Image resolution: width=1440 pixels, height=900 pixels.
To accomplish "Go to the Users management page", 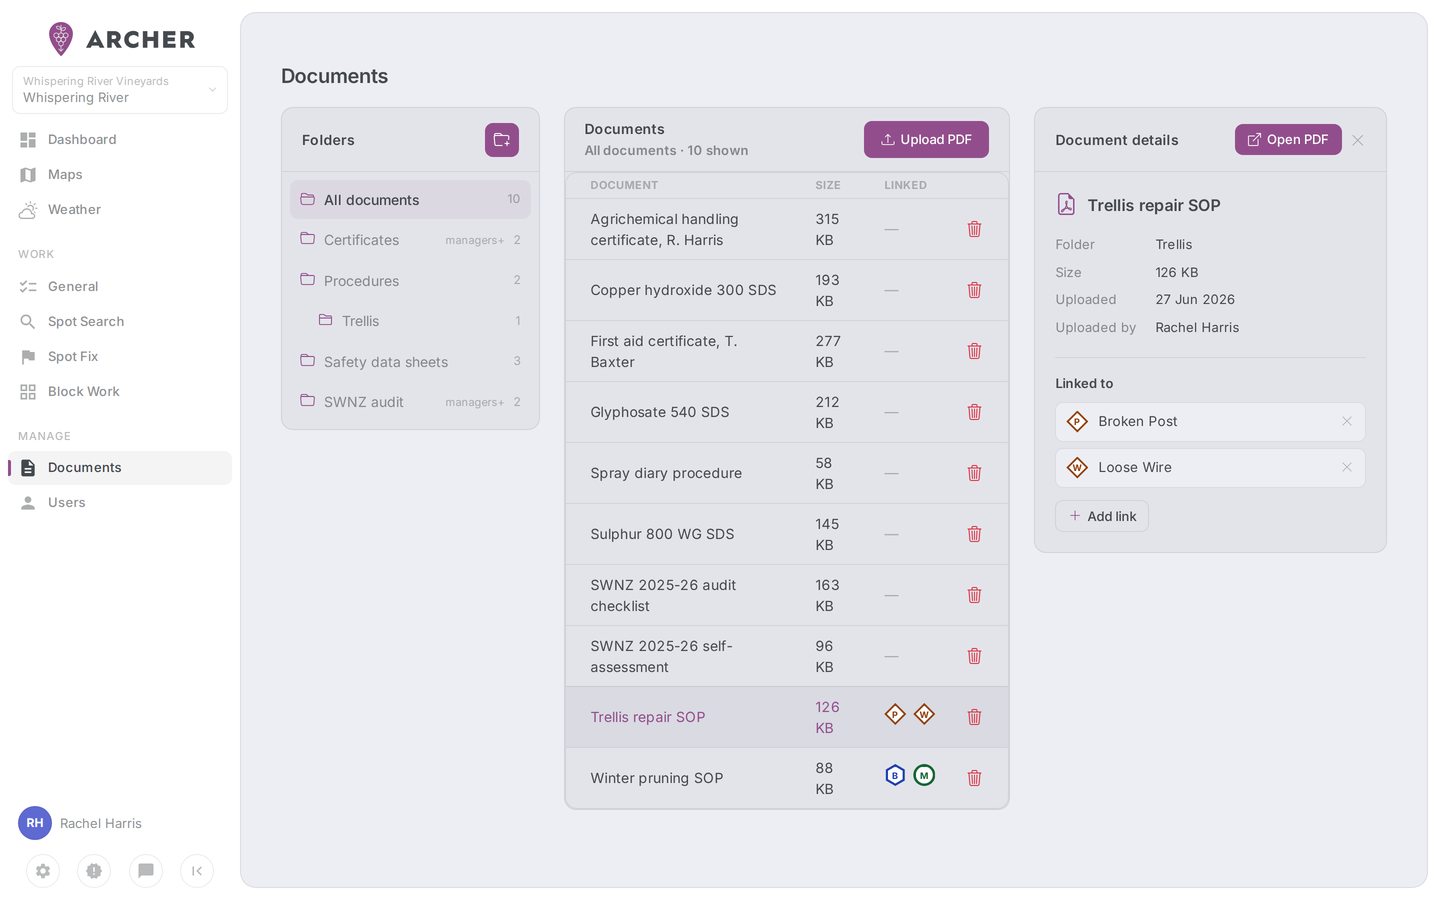I will click(x=120, y=503).
